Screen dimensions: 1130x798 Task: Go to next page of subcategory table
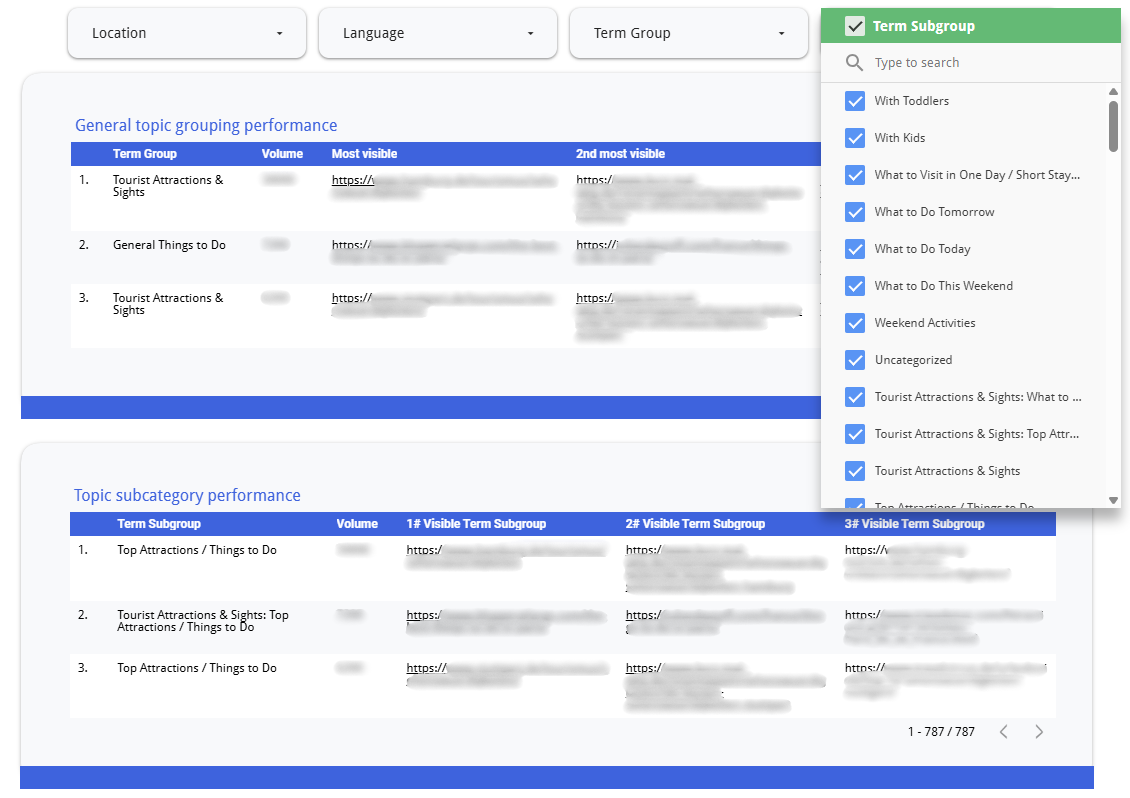[x=1039, y=732]
